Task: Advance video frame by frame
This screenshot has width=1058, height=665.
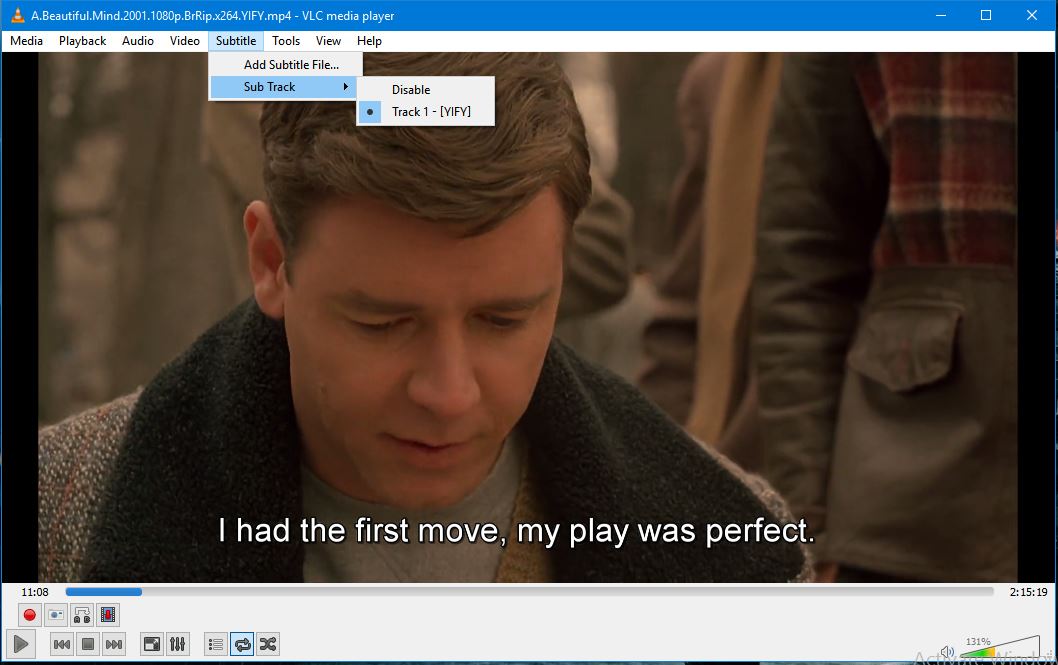Action: pos(108,614)
